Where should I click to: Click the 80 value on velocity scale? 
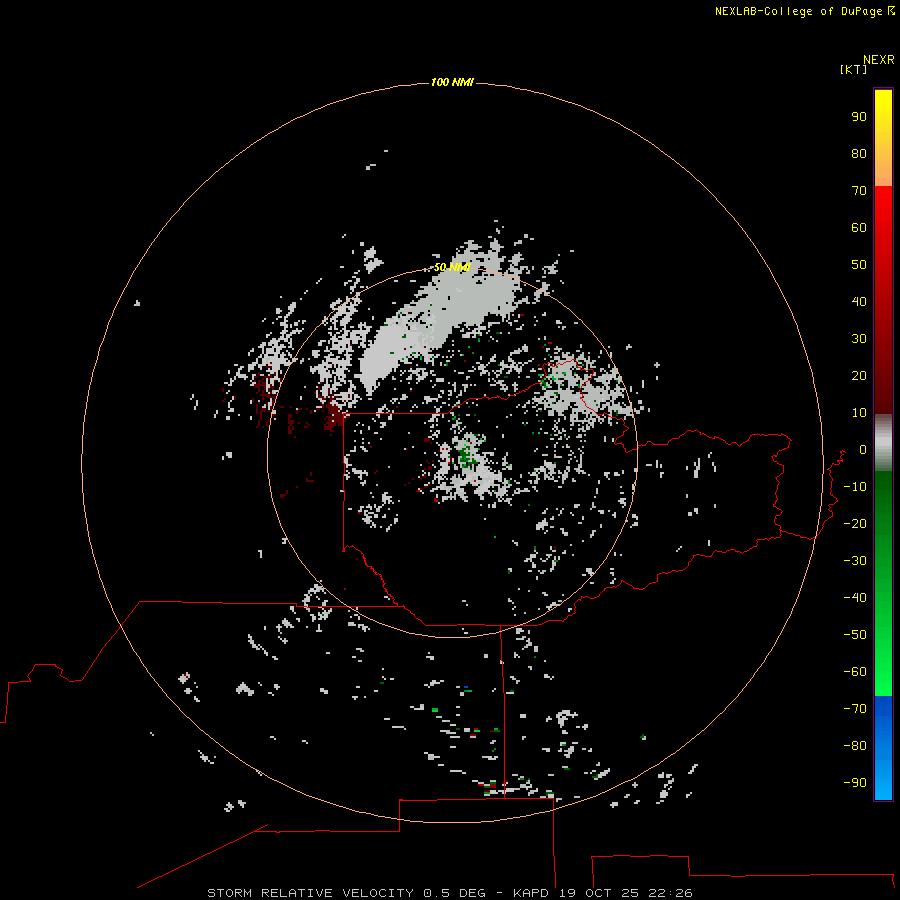point(859,153)
